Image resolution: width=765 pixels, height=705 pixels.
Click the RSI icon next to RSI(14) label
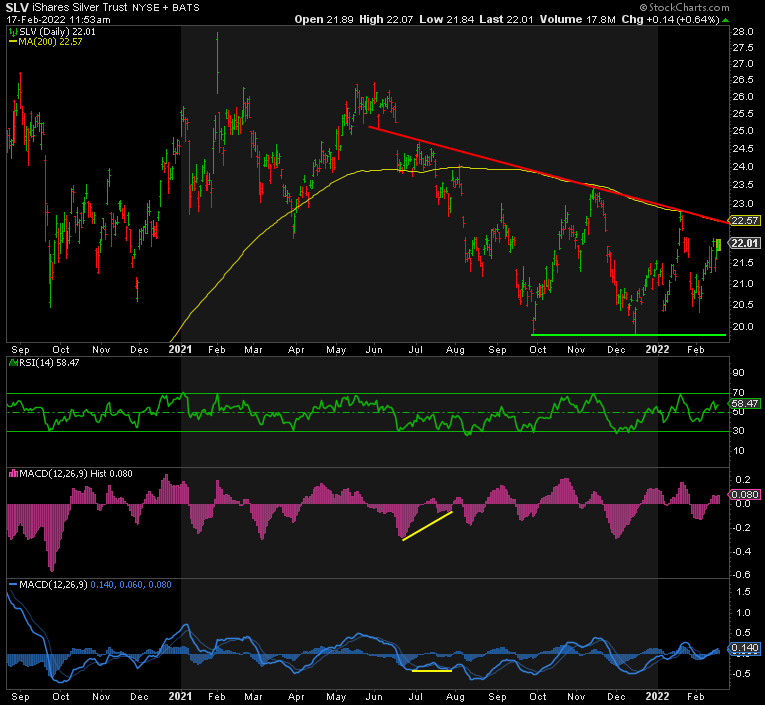point(13,363)
